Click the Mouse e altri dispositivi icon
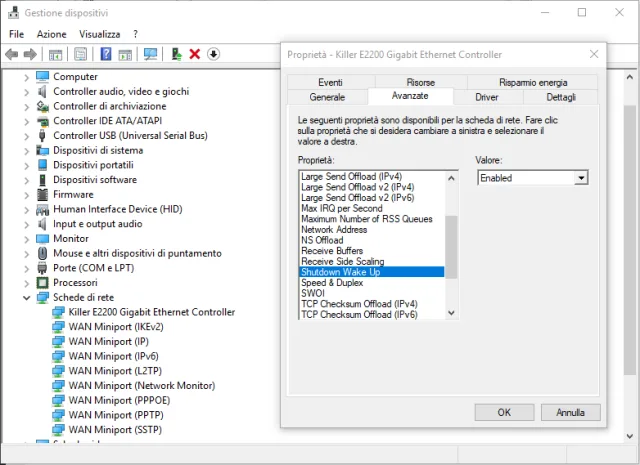The height and width of the screenshot is (465, 640). pyautogui.click(x=42, y=253)
